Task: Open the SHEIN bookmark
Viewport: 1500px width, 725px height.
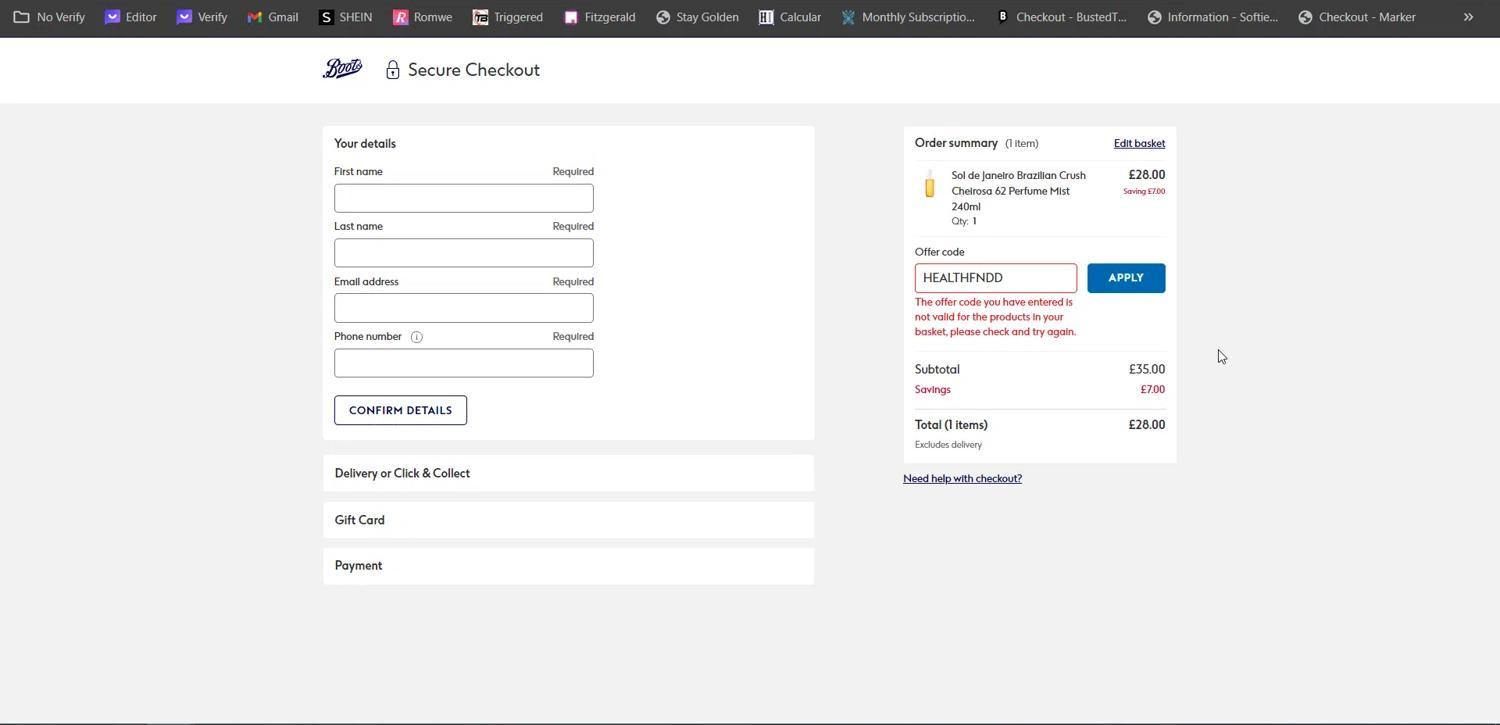Action: pos(345,17)
